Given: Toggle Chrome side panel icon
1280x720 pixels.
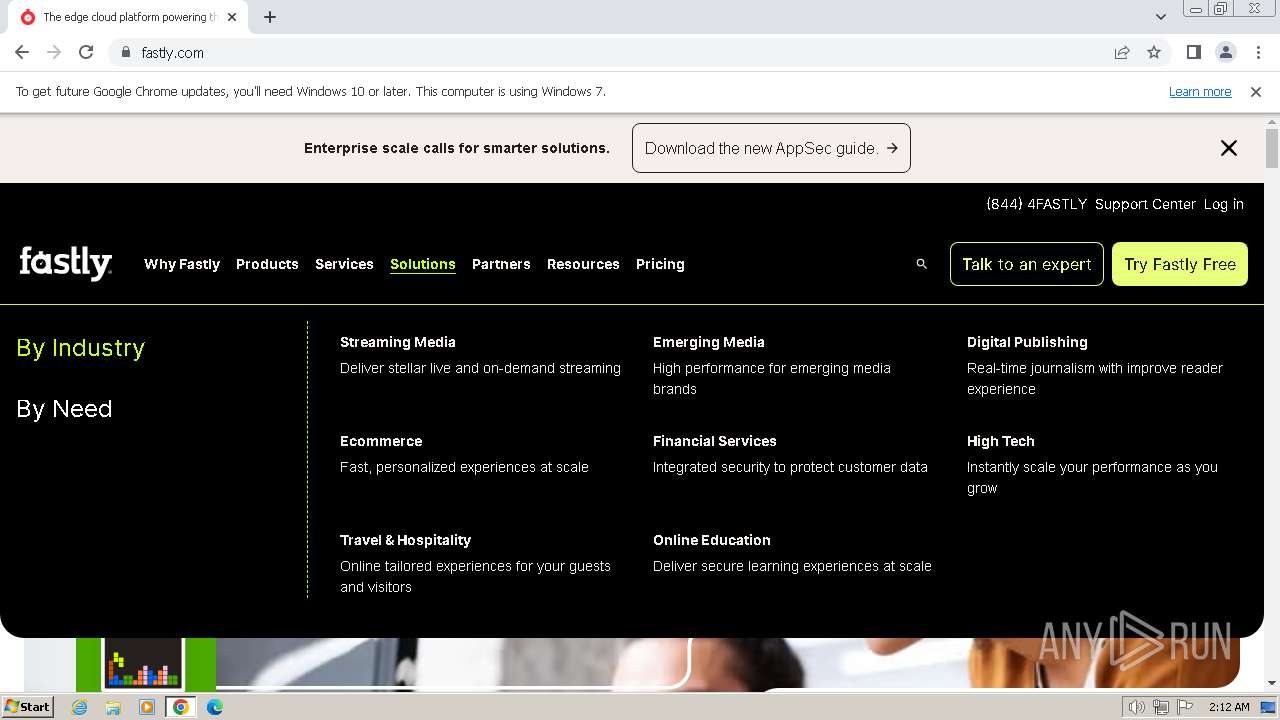Looking at the screenshot, I should pyautogui.click(x=1193, y=53).
